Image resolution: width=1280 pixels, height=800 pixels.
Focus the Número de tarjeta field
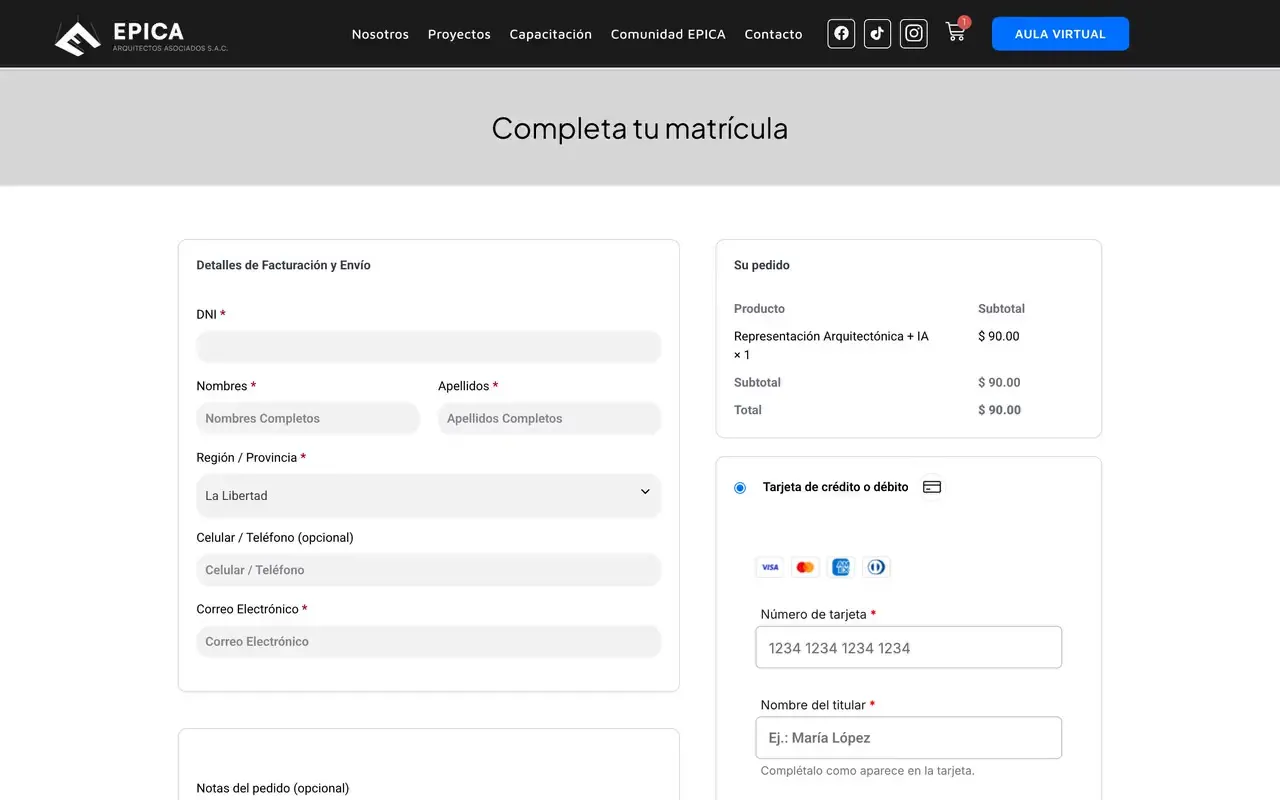(x=909, y=648)
